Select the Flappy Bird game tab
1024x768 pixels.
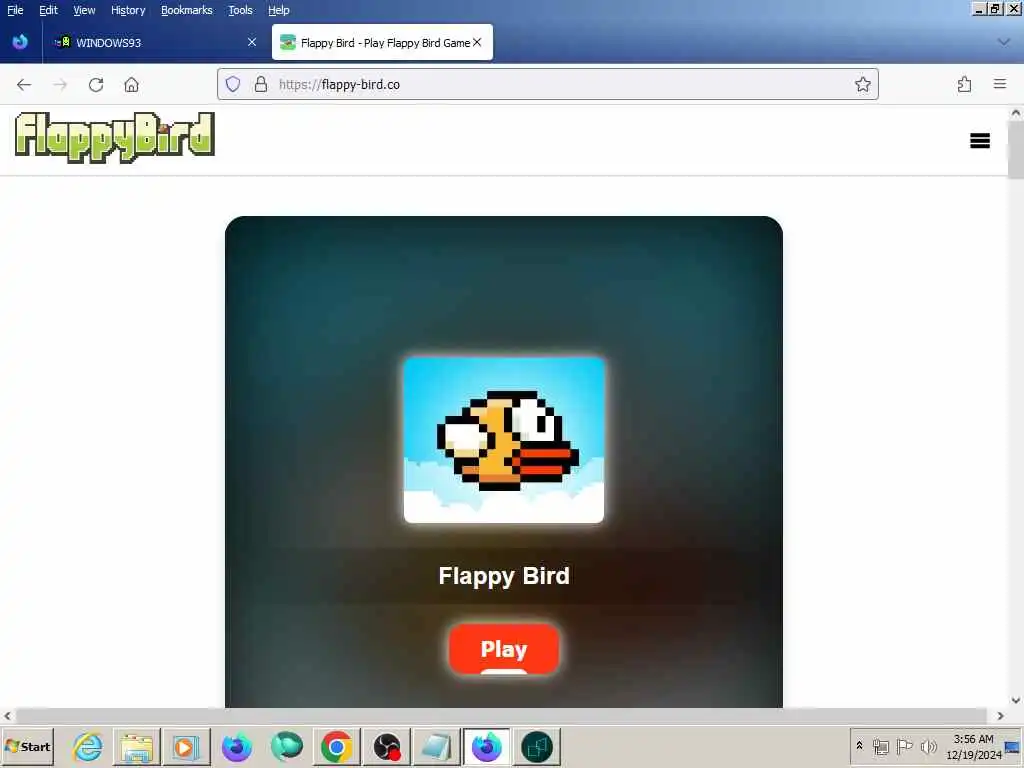point(382,42)
